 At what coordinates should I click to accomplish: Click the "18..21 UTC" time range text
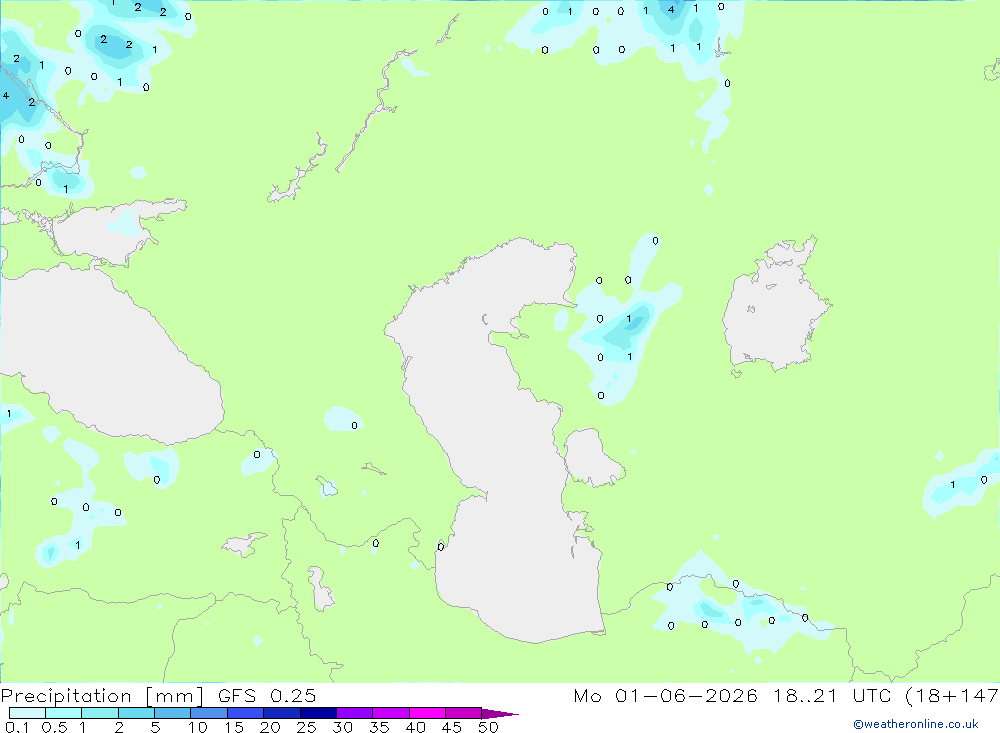(x=832, y=696)
